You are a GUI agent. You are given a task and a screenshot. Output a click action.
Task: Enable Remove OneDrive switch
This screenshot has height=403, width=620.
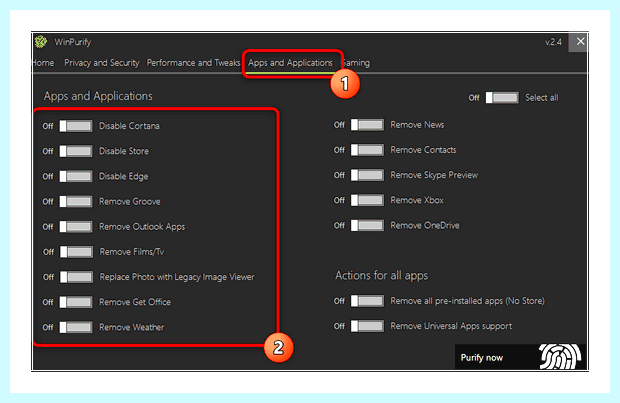(x=367, y=225)
